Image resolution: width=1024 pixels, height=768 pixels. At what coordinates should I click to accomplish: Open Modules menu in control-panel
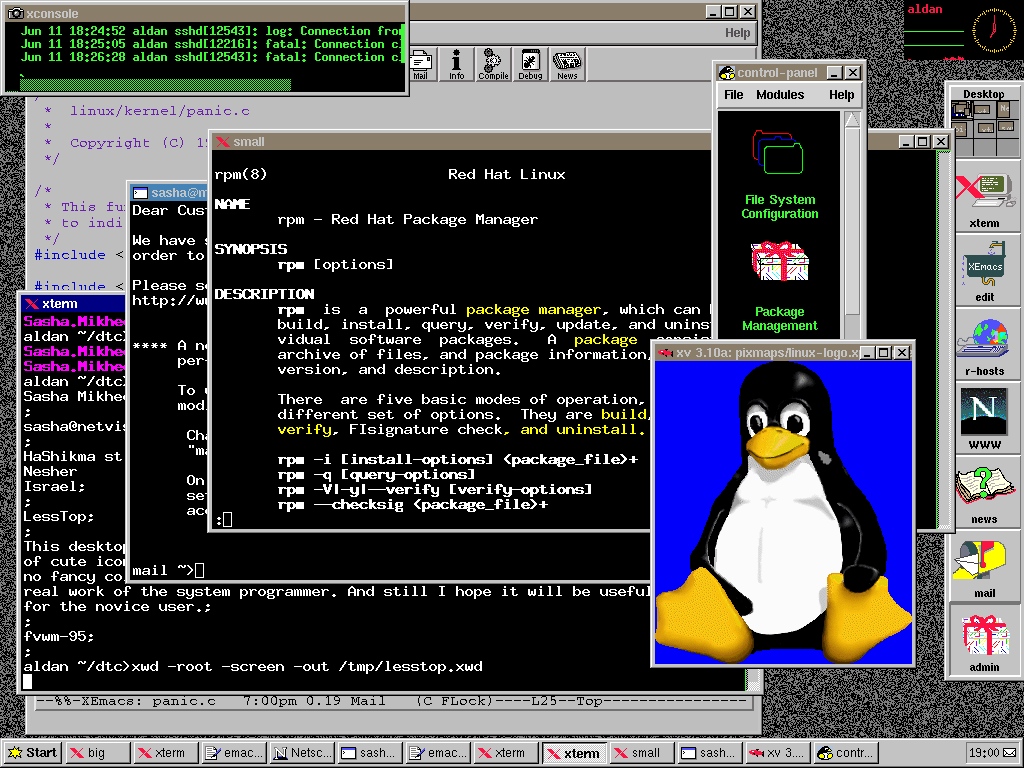pos(780,95)
